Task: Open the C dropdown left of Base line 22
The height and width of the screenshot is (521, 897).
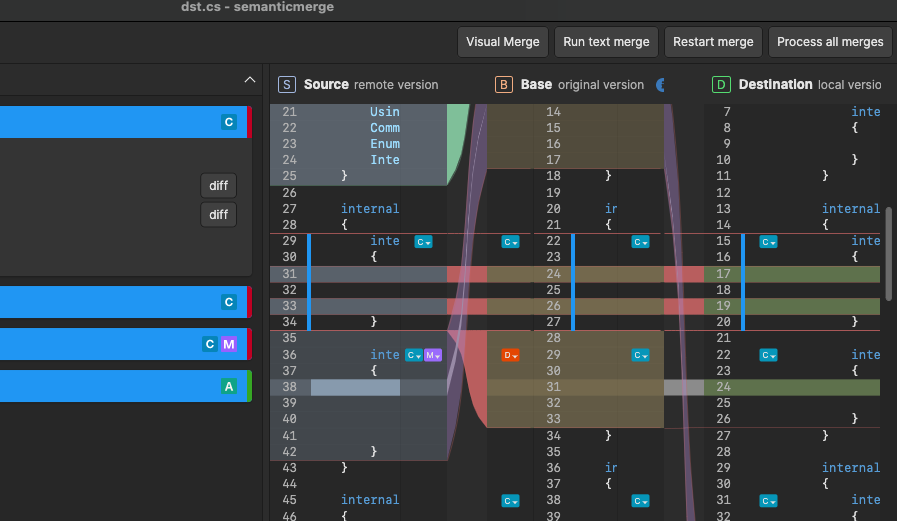Action: 510,242
